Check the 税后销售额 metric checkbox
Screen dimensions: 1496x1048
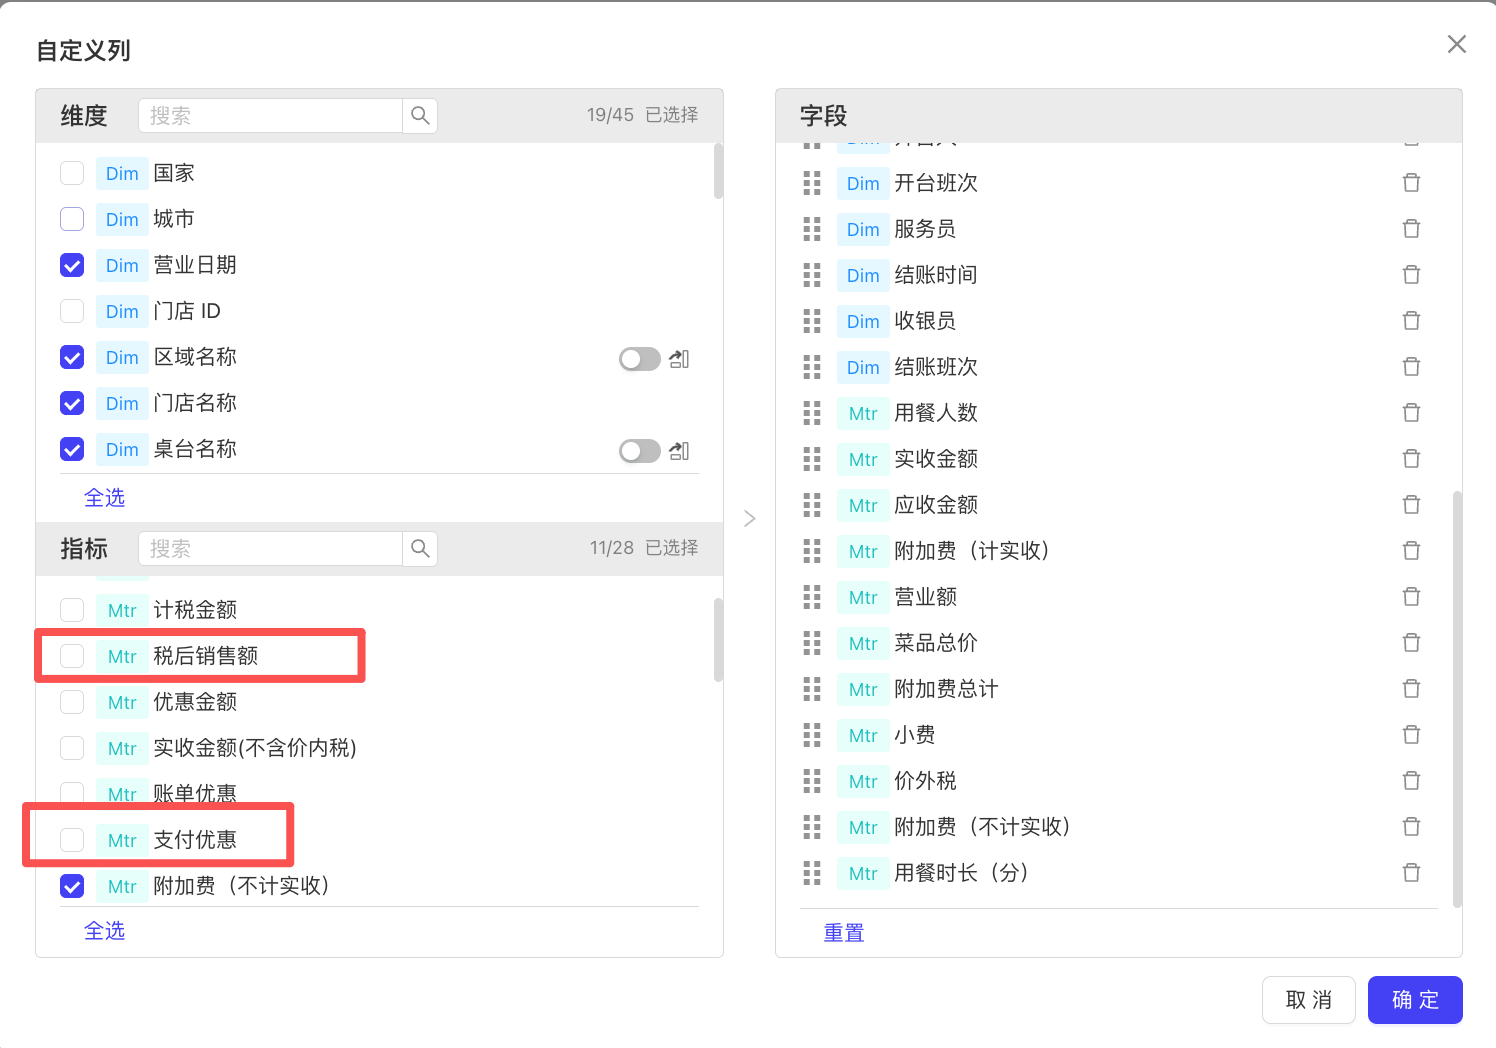(72, 656)
